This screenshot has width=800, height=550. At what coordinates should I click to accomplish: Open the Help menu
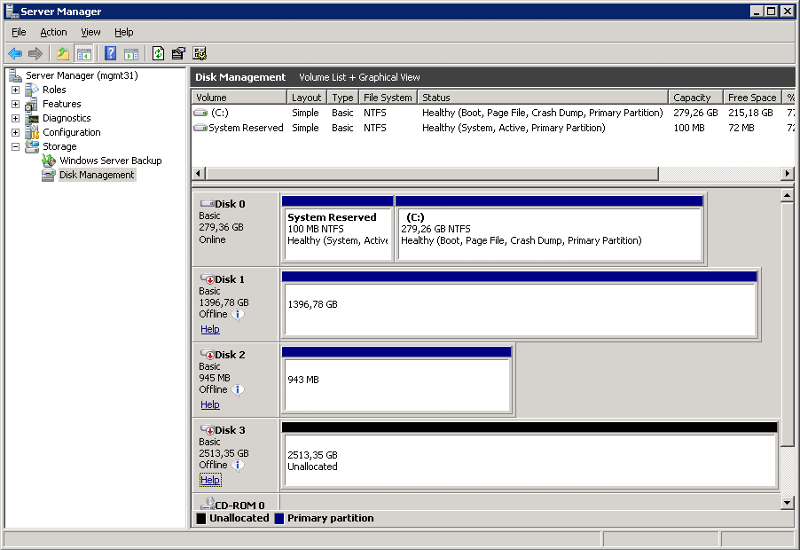coord(123,32)
